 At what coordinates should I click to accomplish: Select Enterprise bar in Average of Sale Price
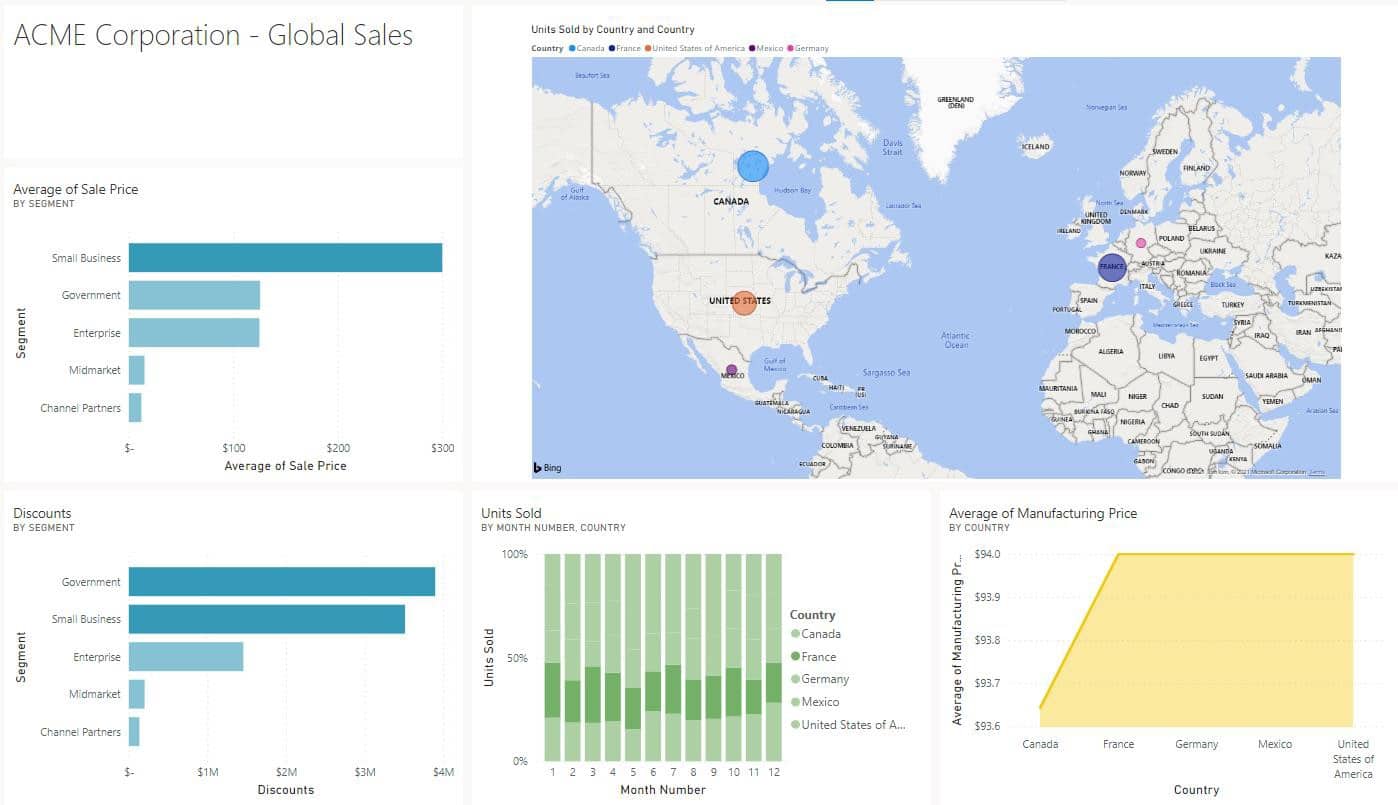(194, 333)
